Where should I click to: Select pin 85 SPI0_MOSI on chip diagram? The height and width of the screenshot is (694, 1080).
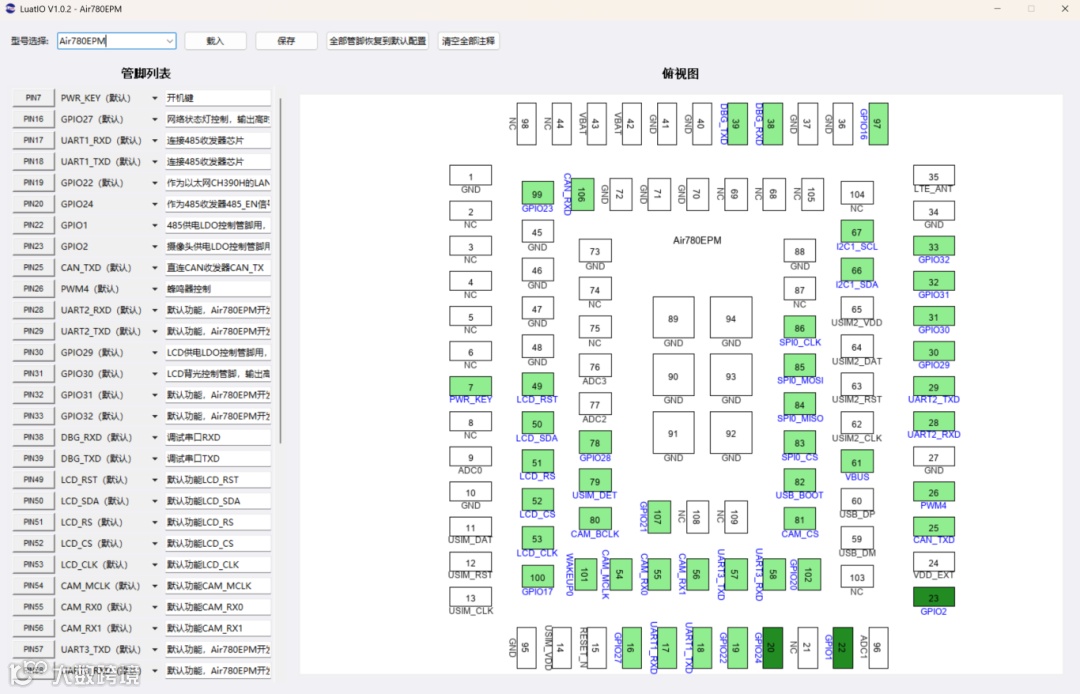[800, 366]
